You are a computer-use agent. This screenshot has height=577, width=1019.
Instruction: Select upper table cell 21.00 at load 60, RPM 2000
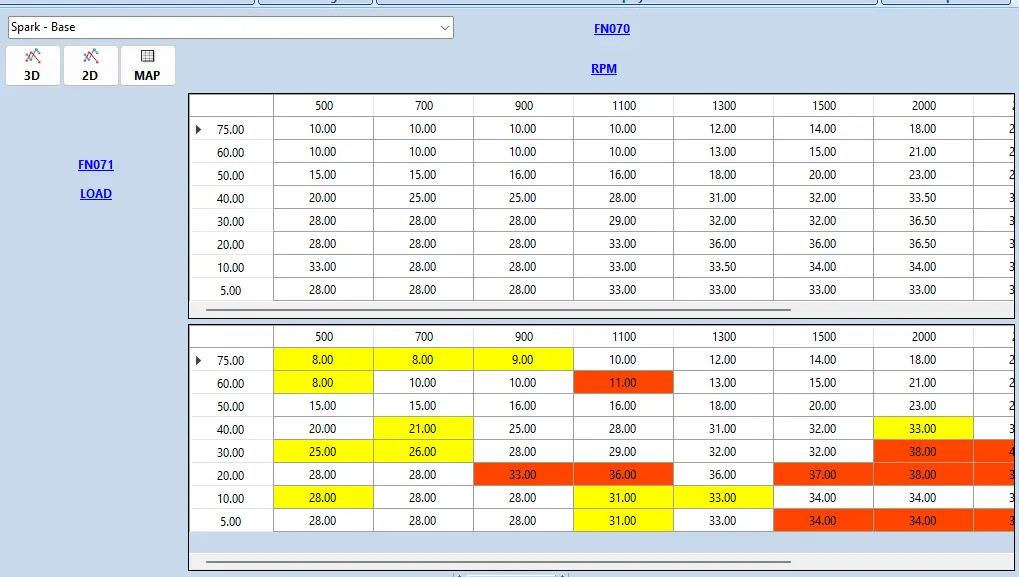pyautogui.click(x=923, y=151)
